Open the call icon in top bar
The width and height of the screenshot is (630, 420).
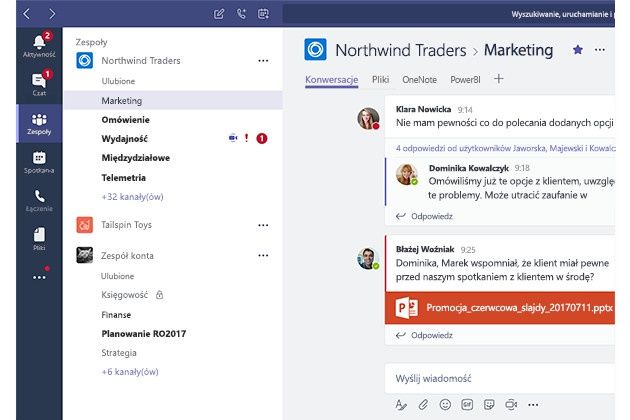241,14
